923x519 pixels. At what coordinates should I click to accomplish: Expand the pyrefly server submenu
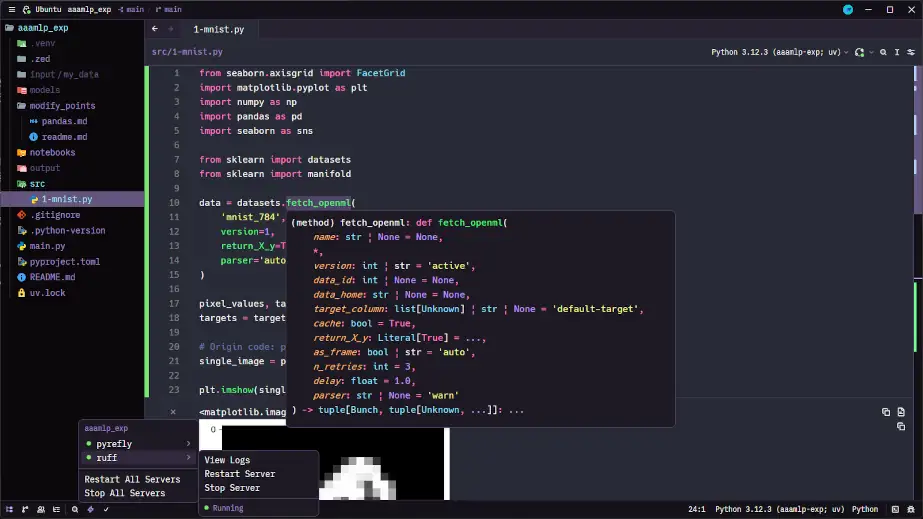(x=138, y=444)
